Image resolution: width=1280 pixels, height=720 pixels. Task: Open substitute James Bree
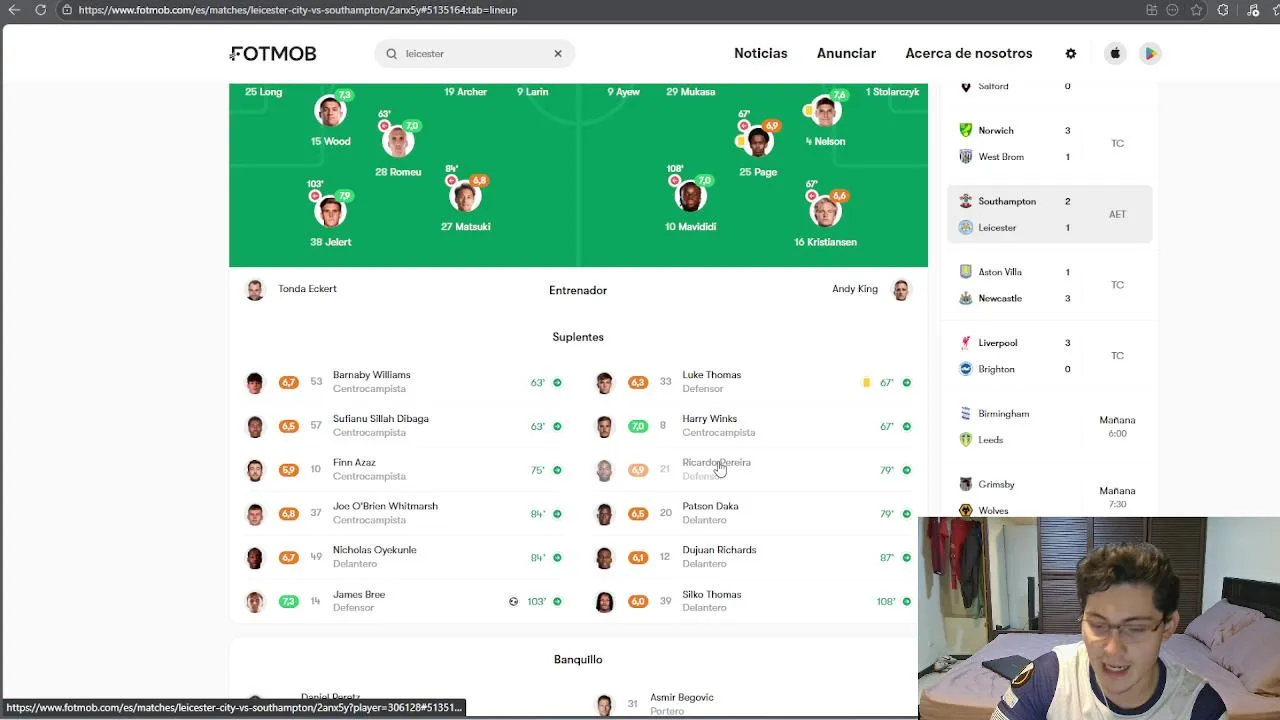(x=403, y=601)
